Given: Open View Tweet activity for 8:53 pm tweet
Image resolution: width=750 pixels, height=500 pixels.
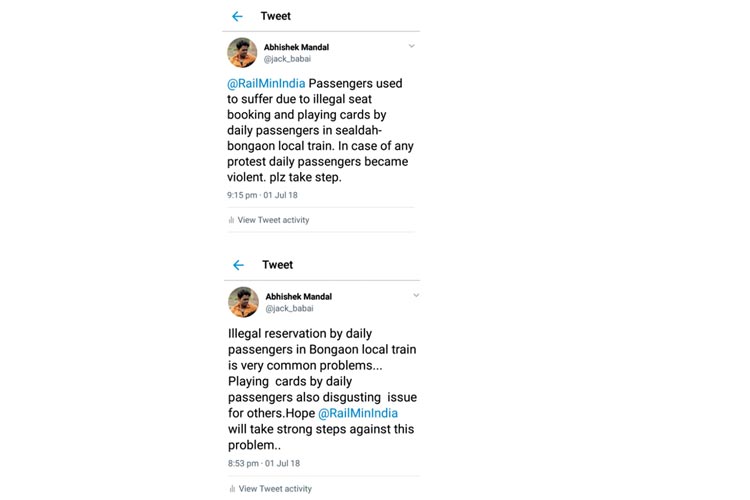Looking at the screenshot, I should click(x=275, y=489).
